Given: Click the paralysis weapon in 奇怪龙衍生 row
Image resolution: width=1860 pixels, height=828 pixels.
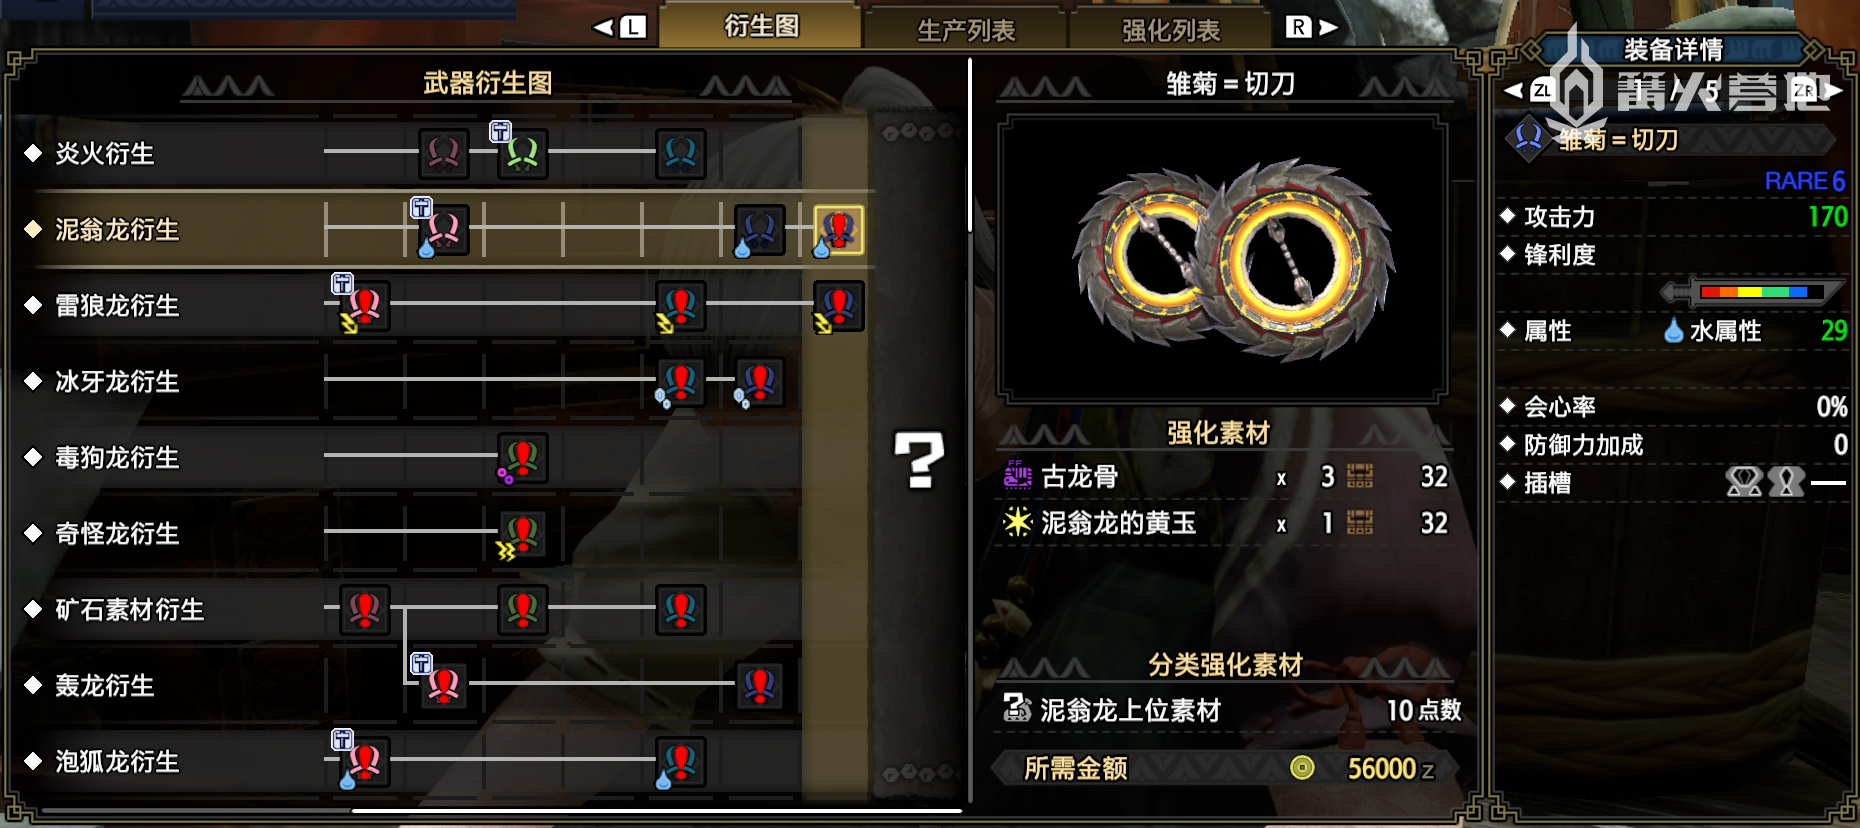Looking at the screenshot, I should pyautogui.click(x=522, y=534).
